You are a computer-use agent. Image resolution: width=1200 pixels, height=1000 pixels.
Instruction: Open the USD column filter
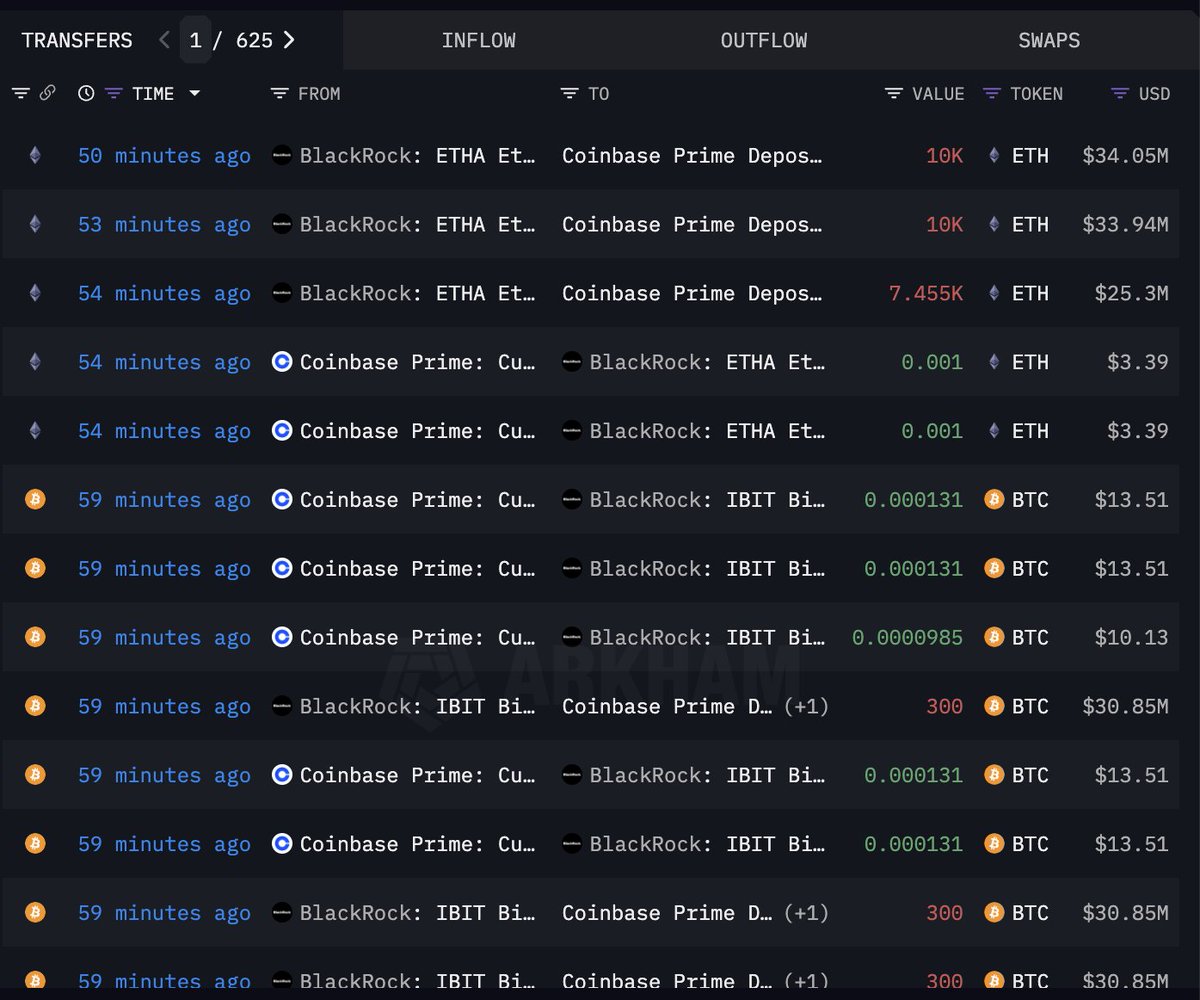point(1120,93)
